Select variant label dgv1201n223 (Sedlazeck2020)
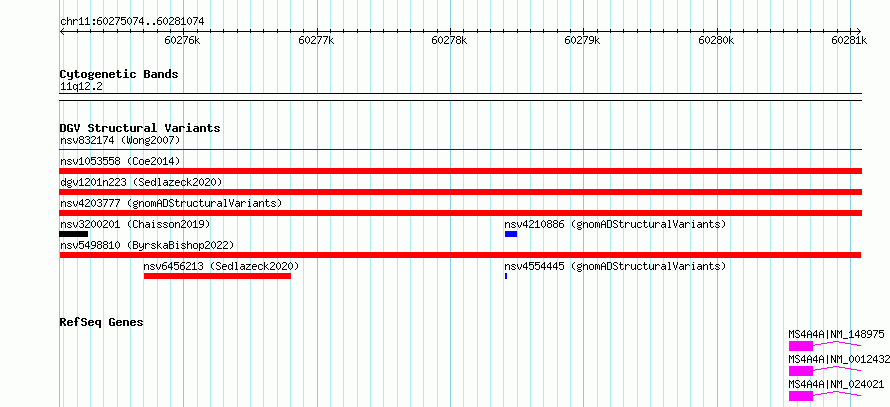 pyautogui.click(x=141, y=182)
